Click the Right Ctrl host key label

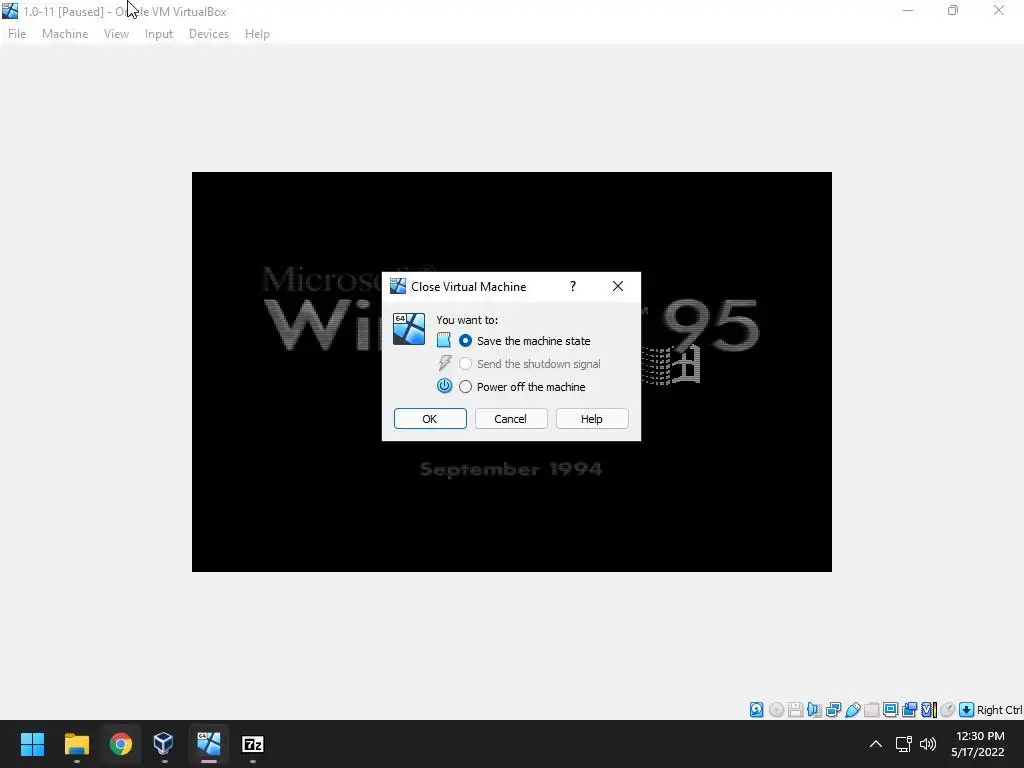click(999, 710)
